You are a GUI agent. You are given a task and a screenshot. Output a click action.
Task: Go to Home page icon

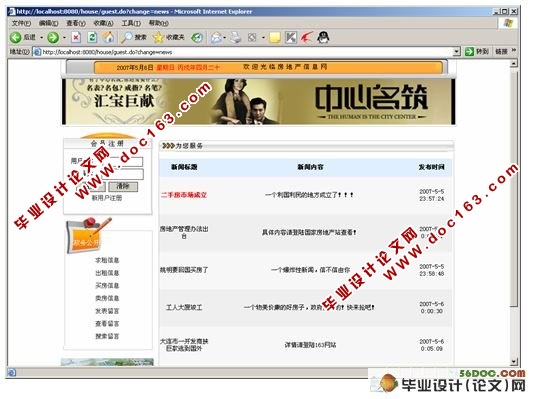click(108, 37)
